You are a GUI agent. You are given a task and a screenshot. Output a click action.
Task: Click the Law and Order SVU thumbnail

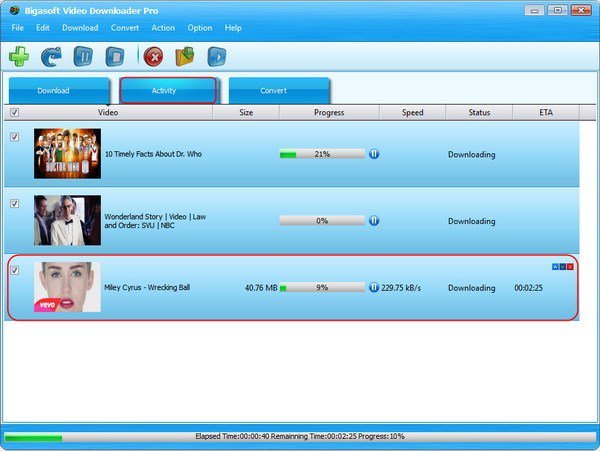tap(67, 220)
